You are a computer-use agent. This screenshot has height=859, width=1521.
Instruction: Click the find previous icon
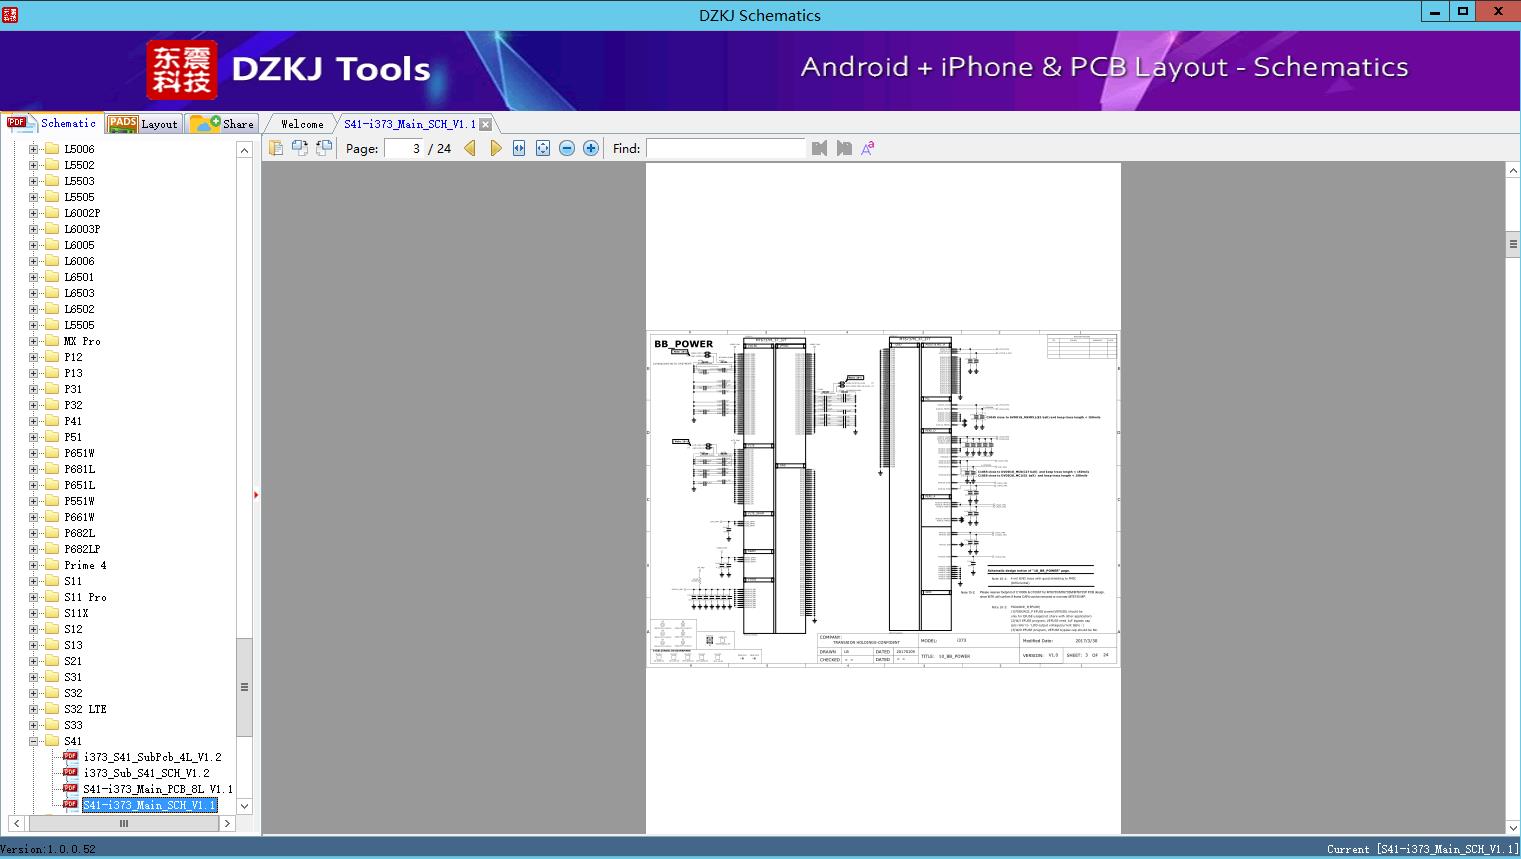[820, 148]
